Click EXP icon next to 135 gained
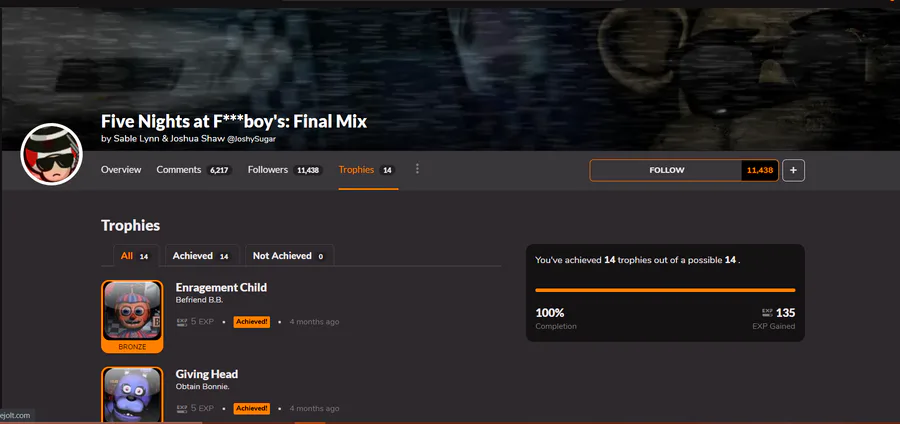 click(x=767, y=313)
